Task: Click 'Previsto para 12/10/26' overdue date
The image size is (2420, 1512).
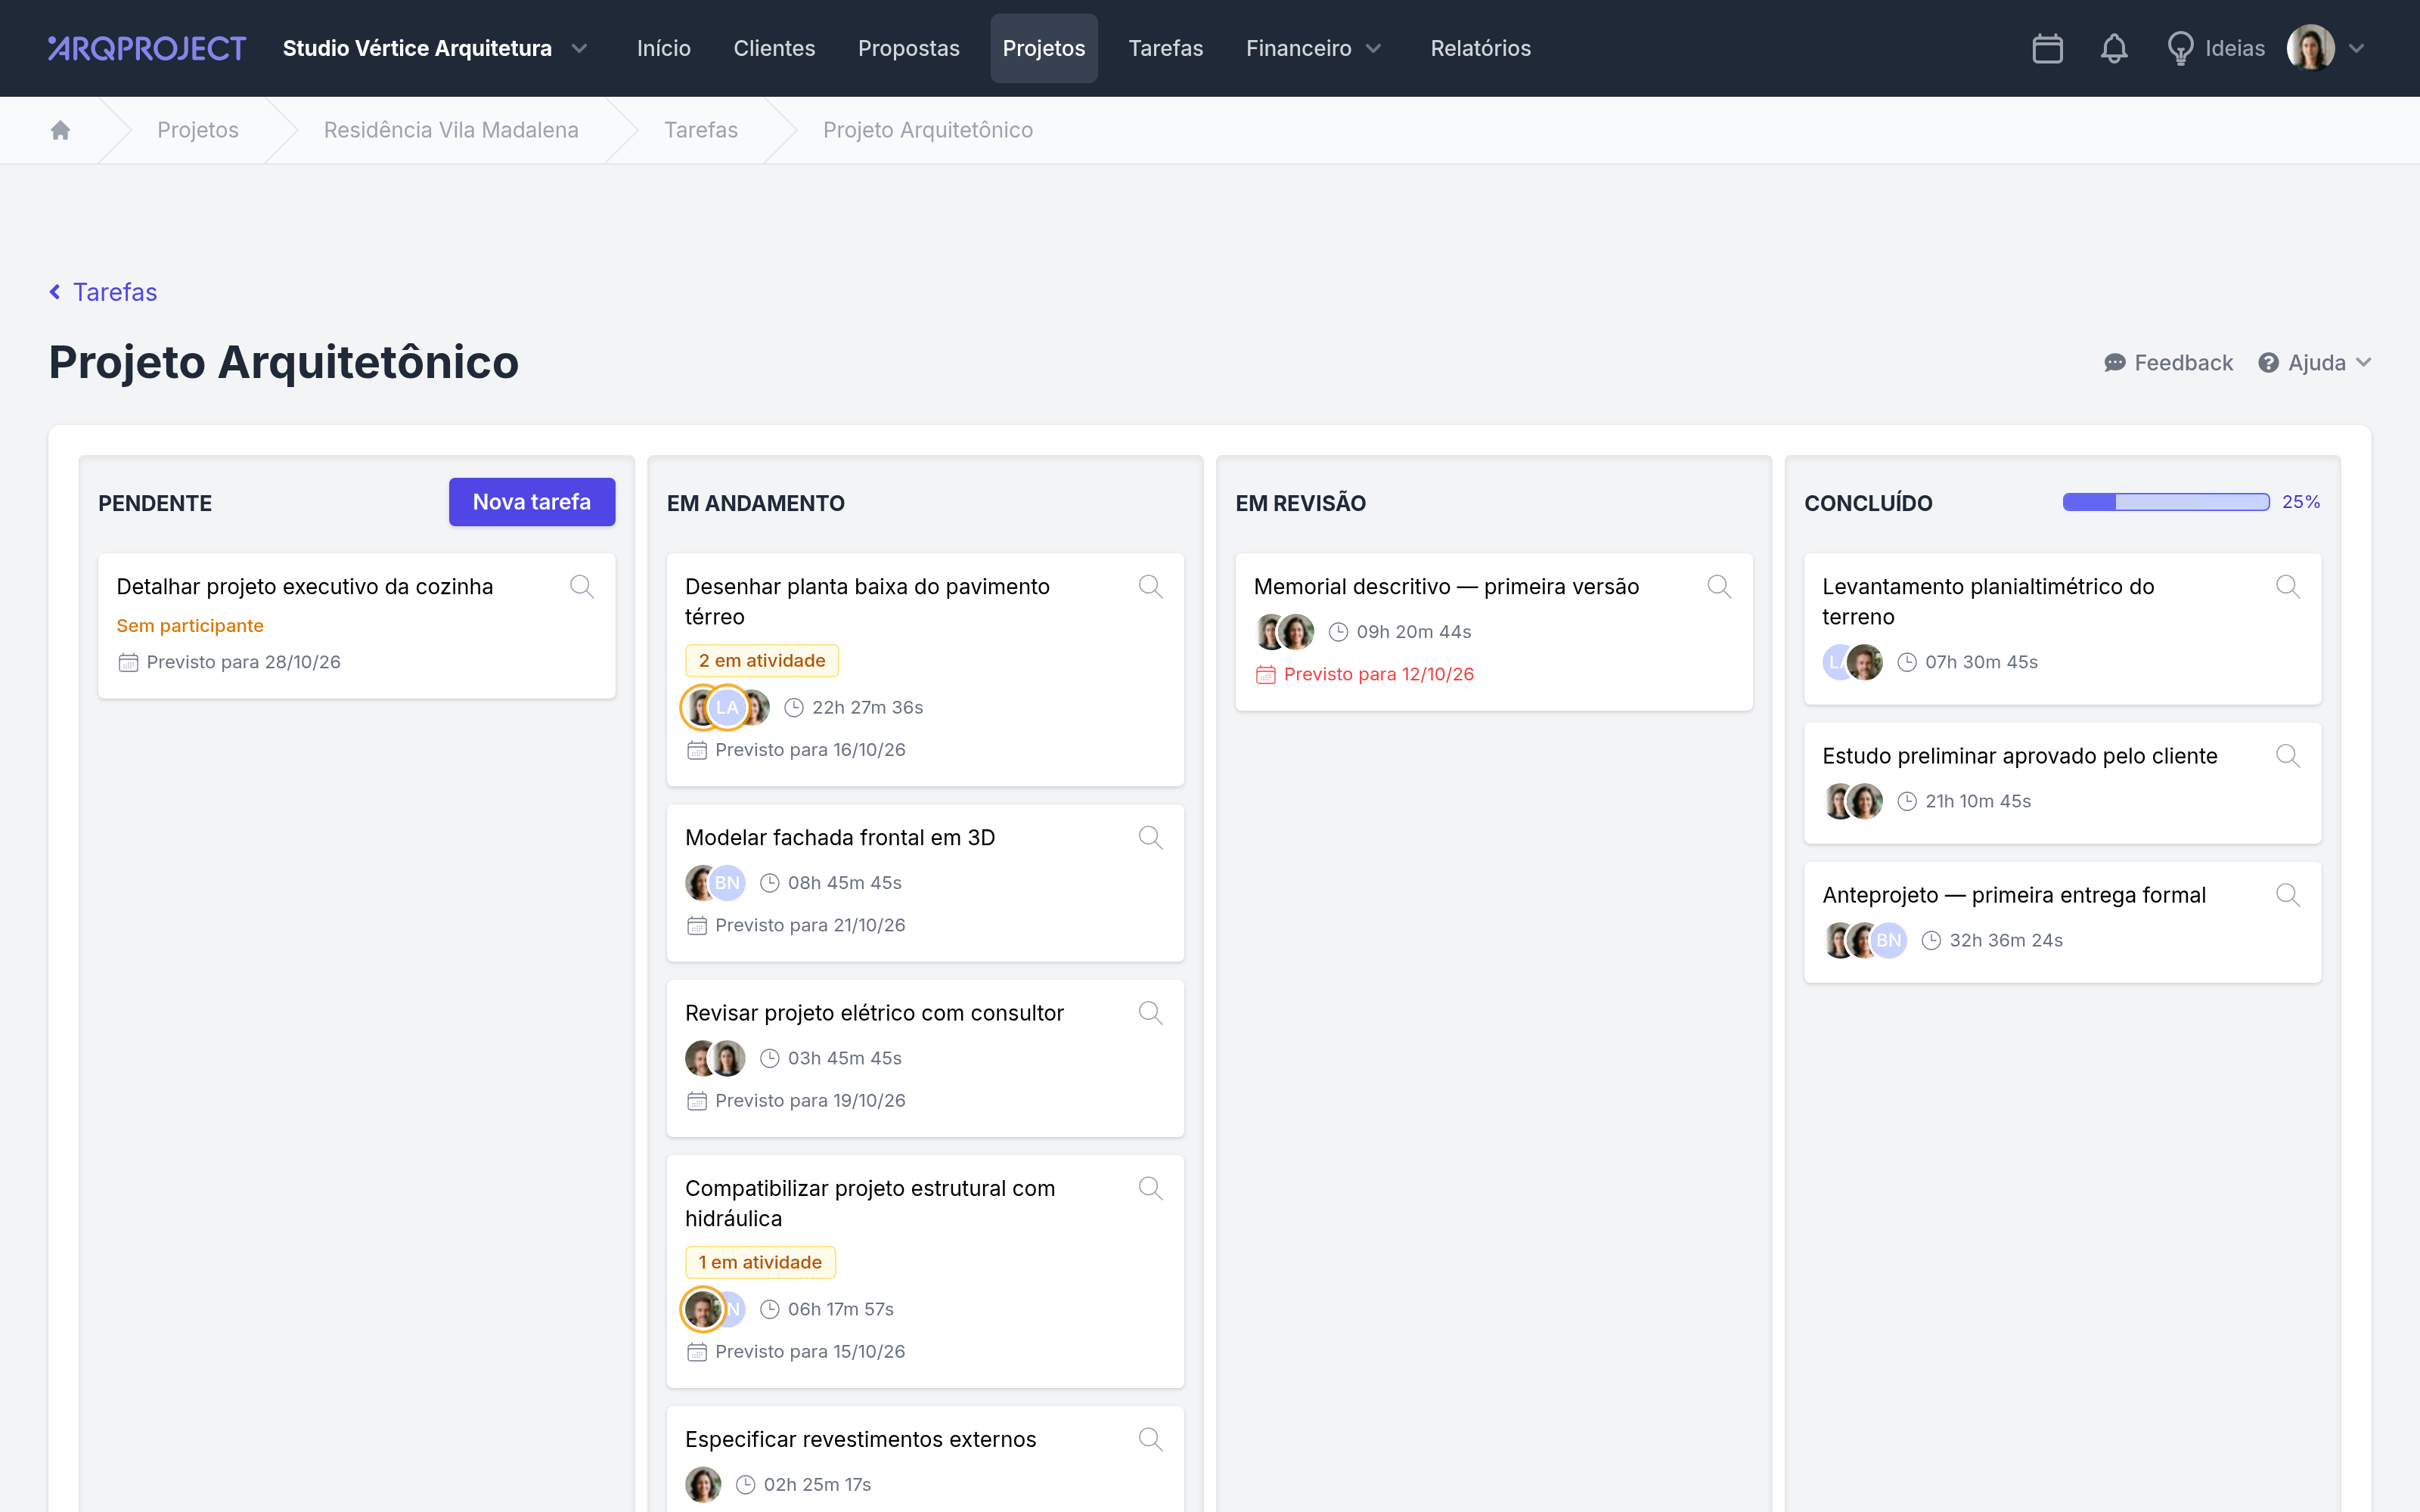Action: click(1365, 674)
